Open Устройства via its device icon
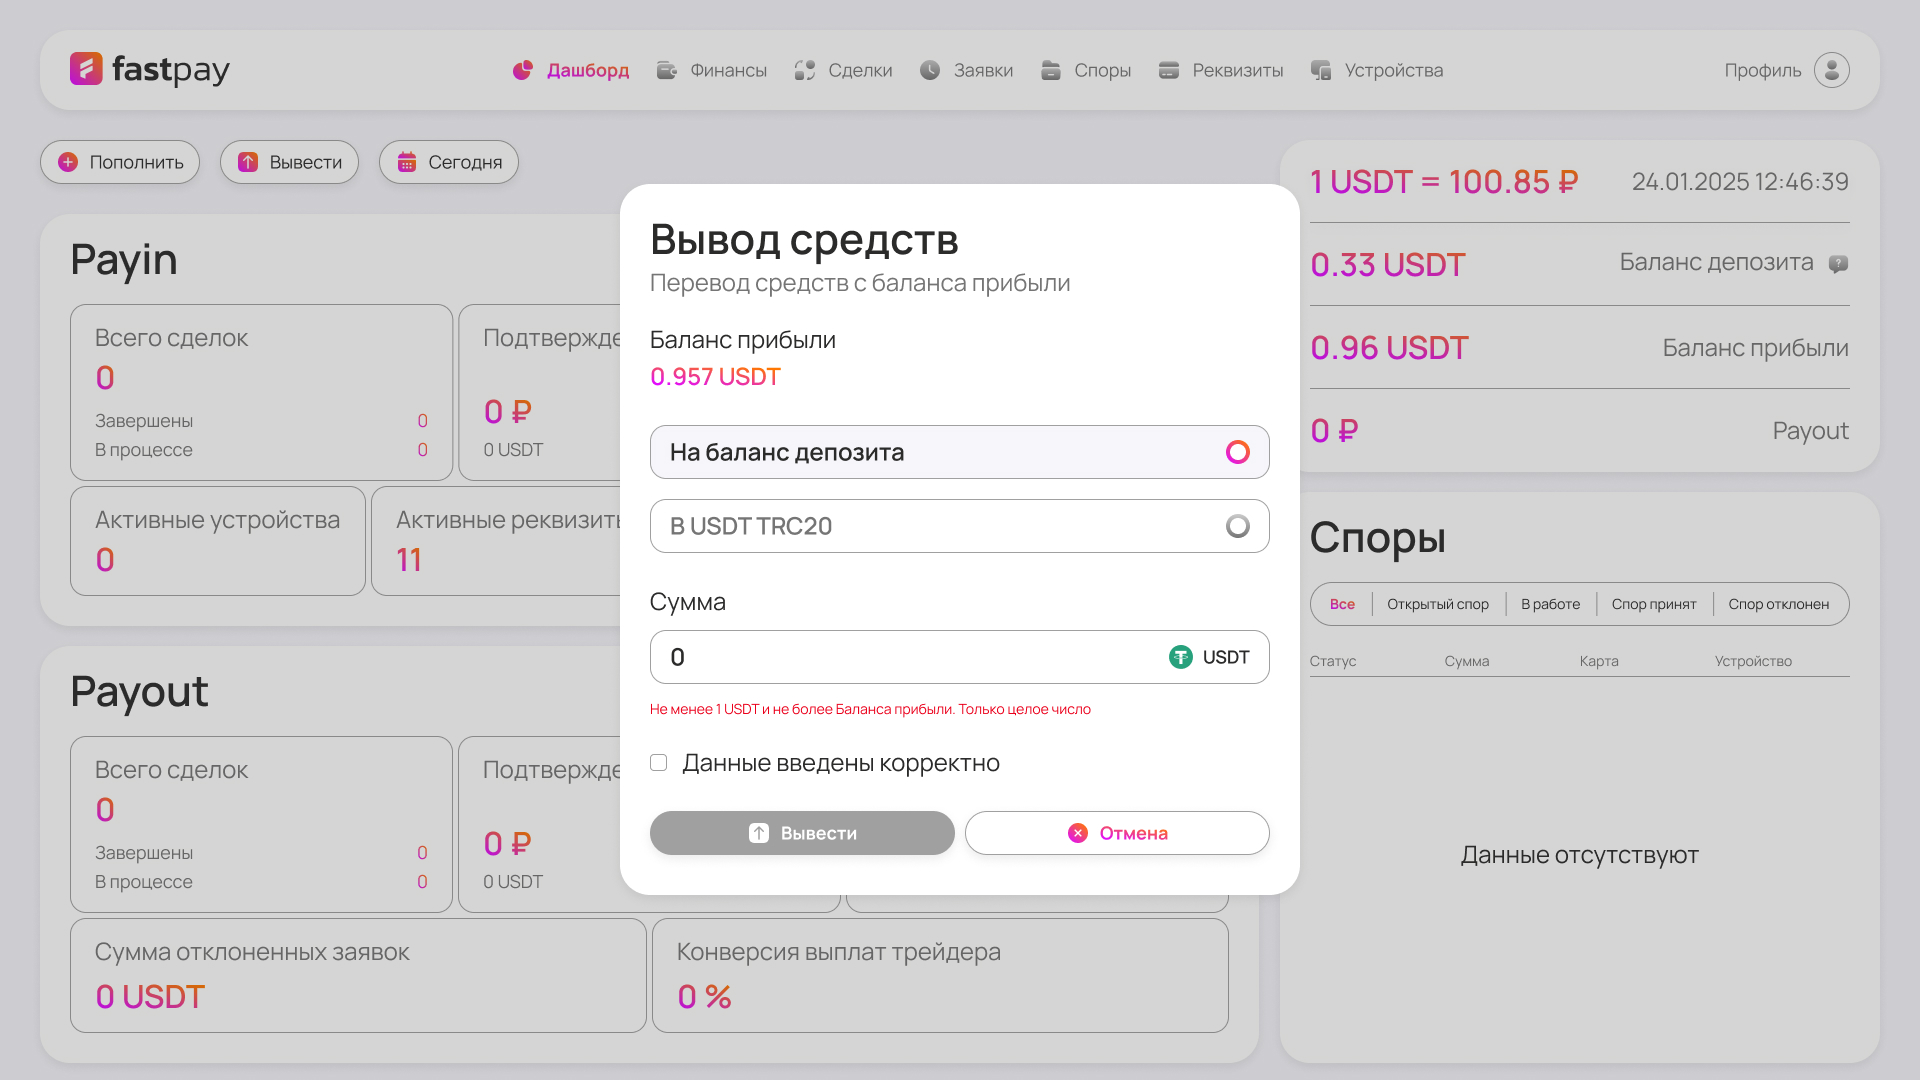The width and height of the screenshot is (1920, 1080). (x=1320, y=69)
